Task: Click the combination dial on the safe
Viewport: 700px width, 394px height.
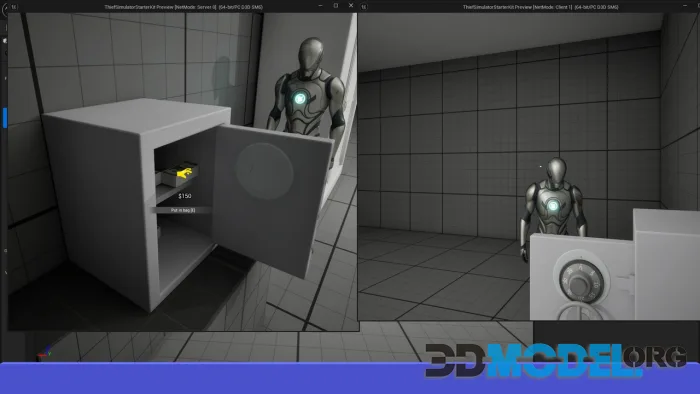Action: coord(581,282)
